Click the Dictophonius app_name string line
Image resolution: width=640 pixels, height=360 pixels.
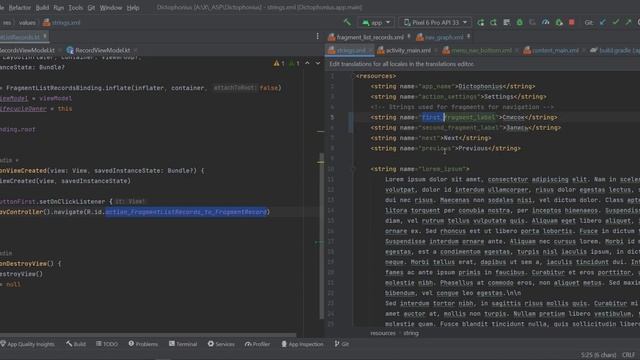[x=453, y=87]
